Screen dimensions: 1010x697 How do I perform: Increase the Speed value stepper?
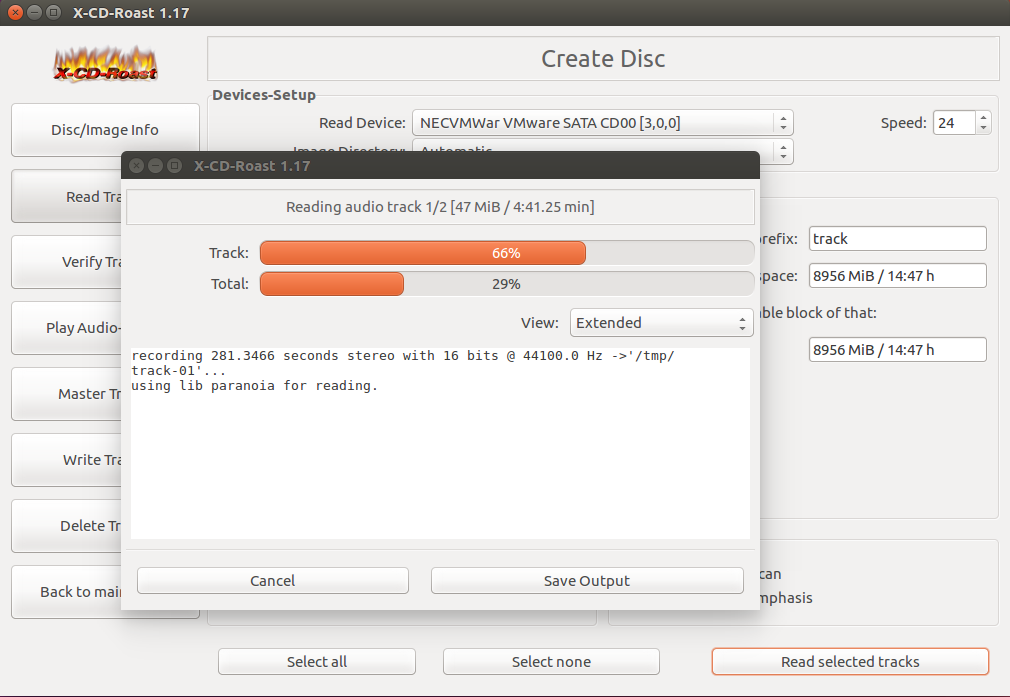click(983, 117)
